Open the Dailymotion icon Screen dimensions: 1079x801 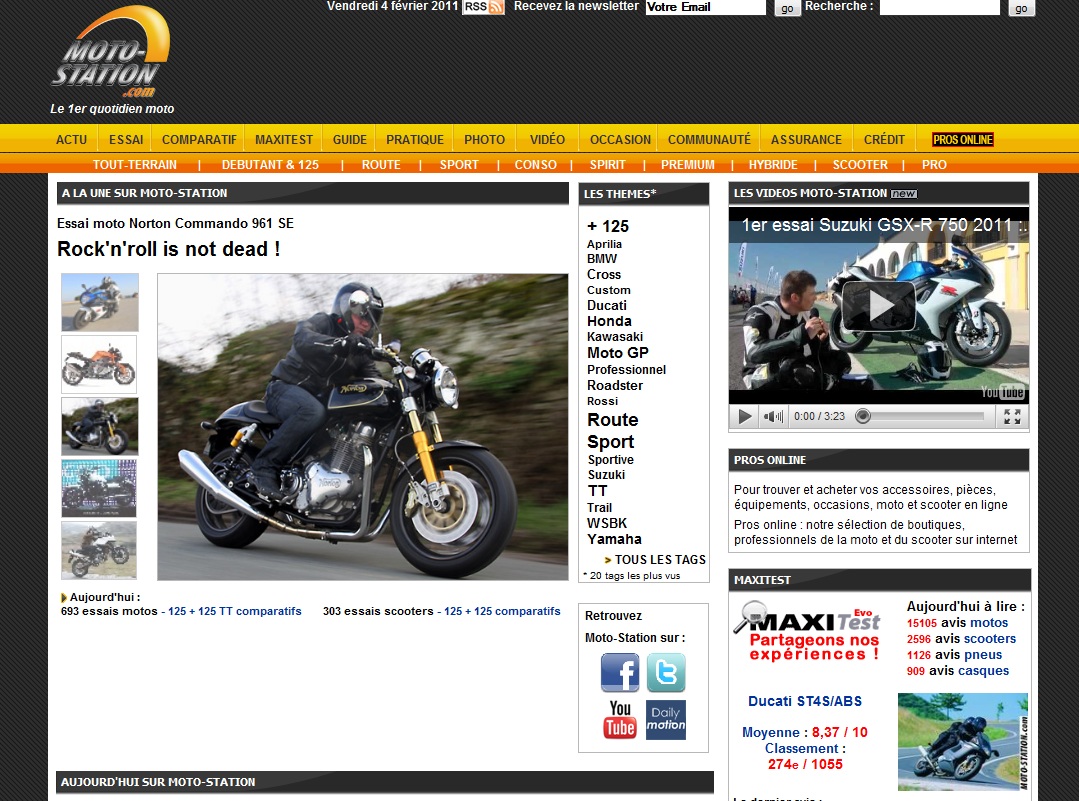click(x=666, y=720)
